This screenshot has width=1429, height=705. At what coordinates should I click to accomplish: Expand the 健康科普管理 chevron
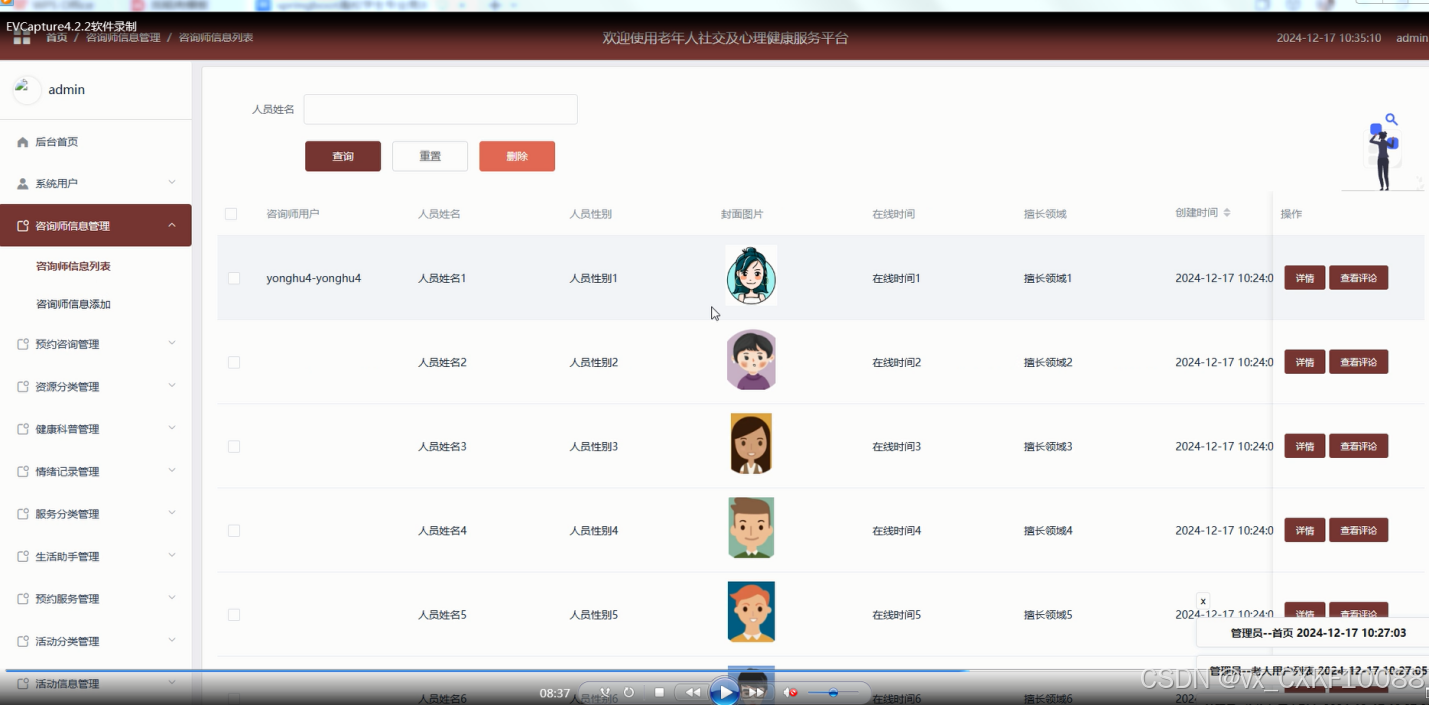coord(172,428)
